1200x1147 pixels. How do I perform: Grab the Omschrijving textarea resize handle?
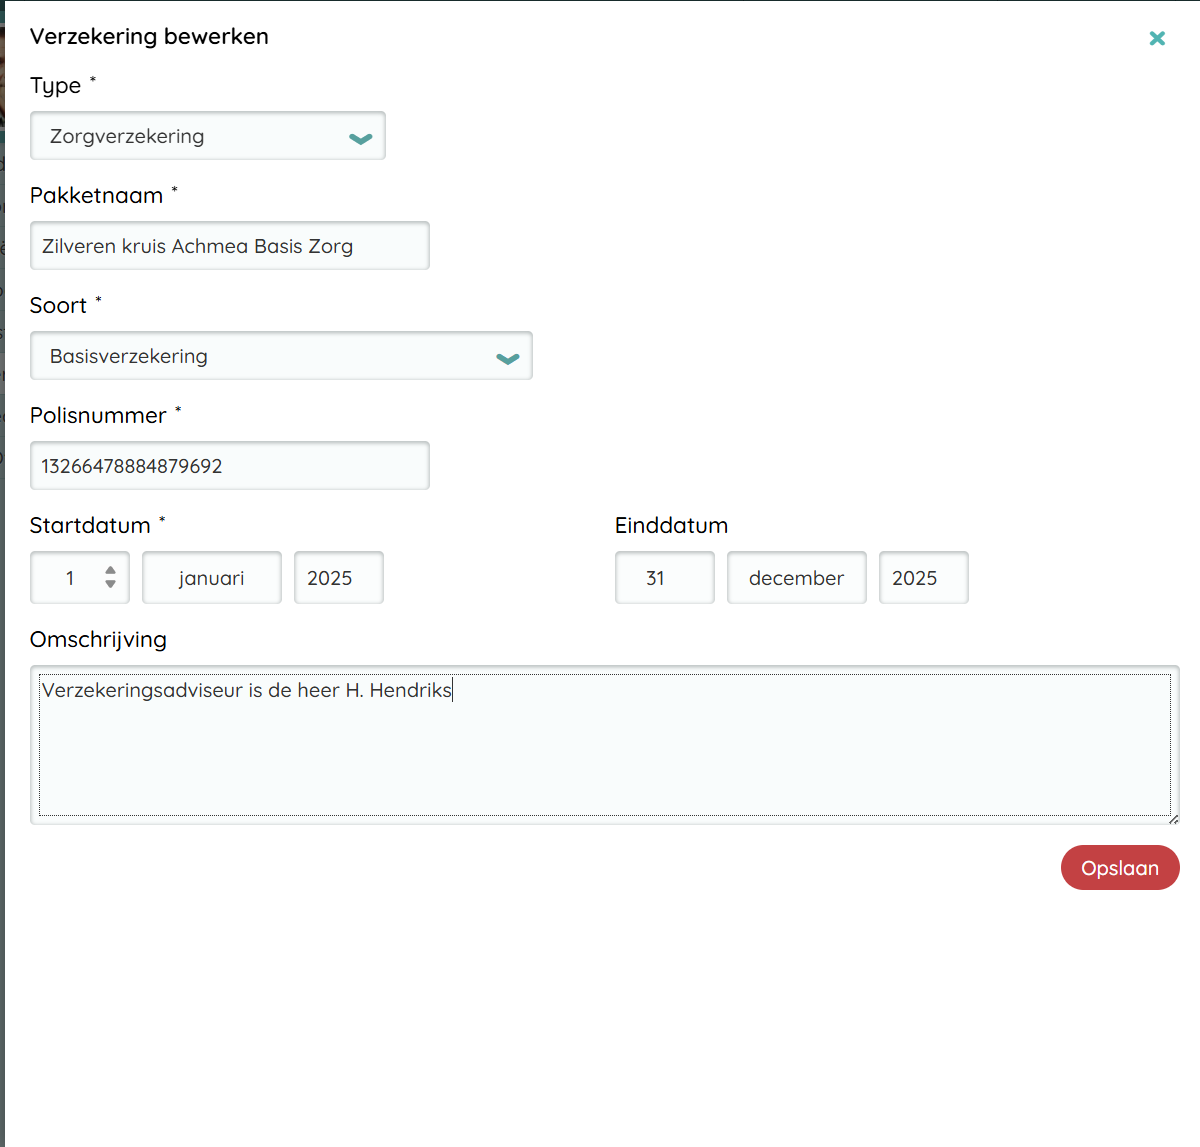tap(1173, 818)
